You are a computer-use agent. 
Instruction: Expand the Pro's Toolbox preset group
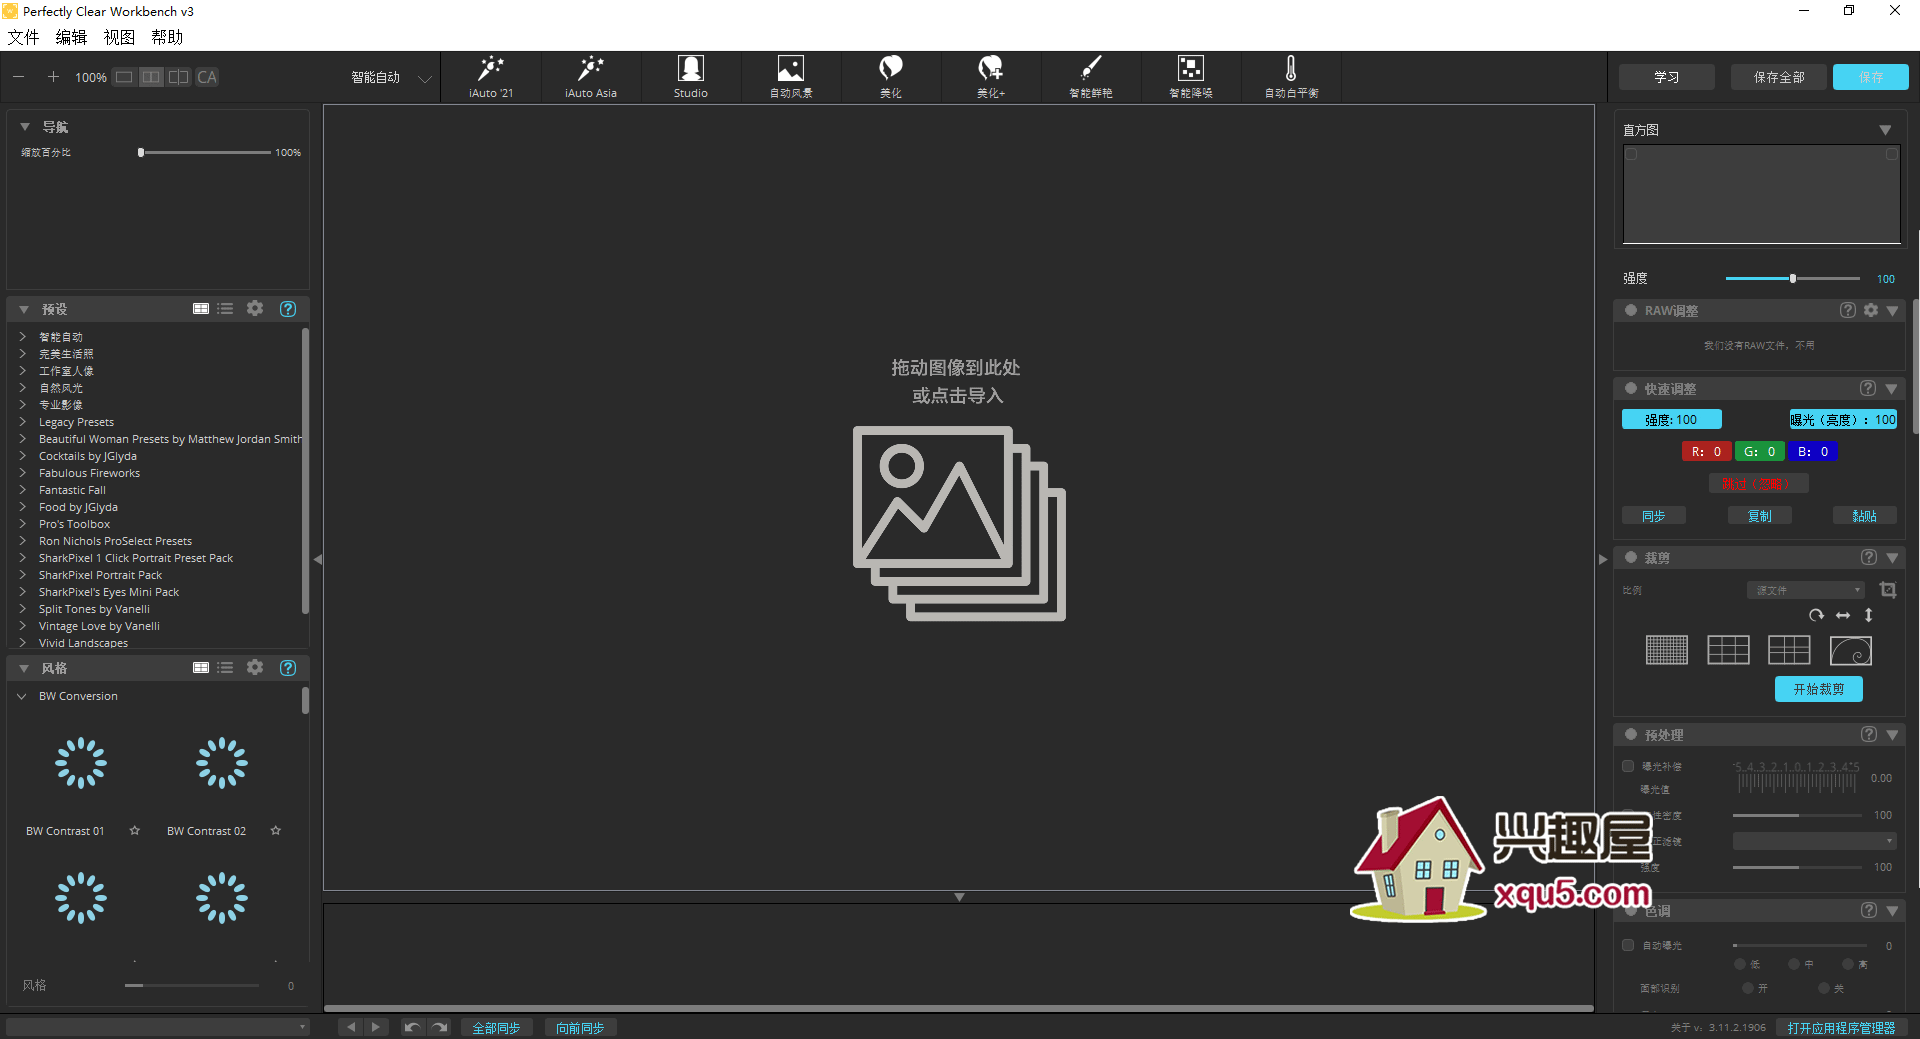click(22, 524)
